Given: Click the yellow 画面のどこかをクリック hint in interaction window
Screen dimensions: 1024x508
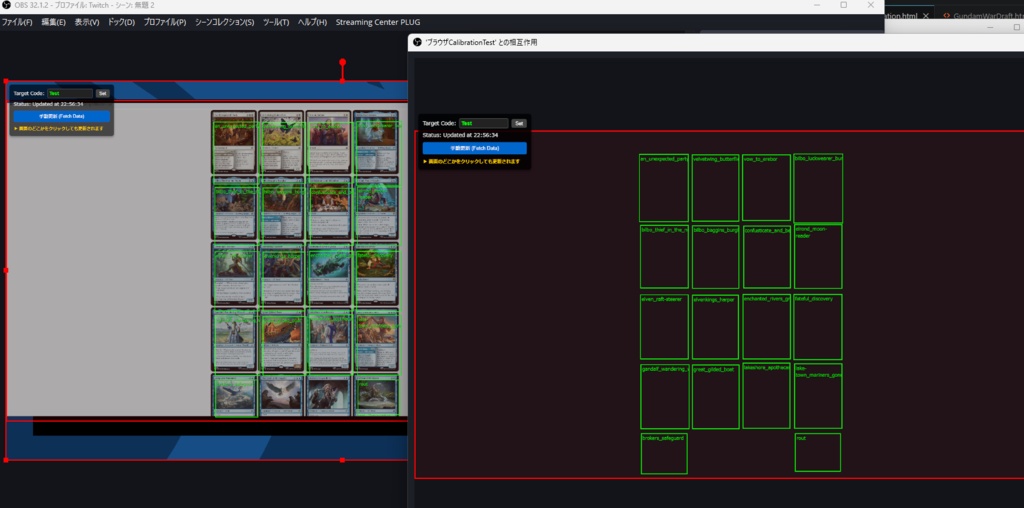Looking at the screenshot, I should (472, 161).
